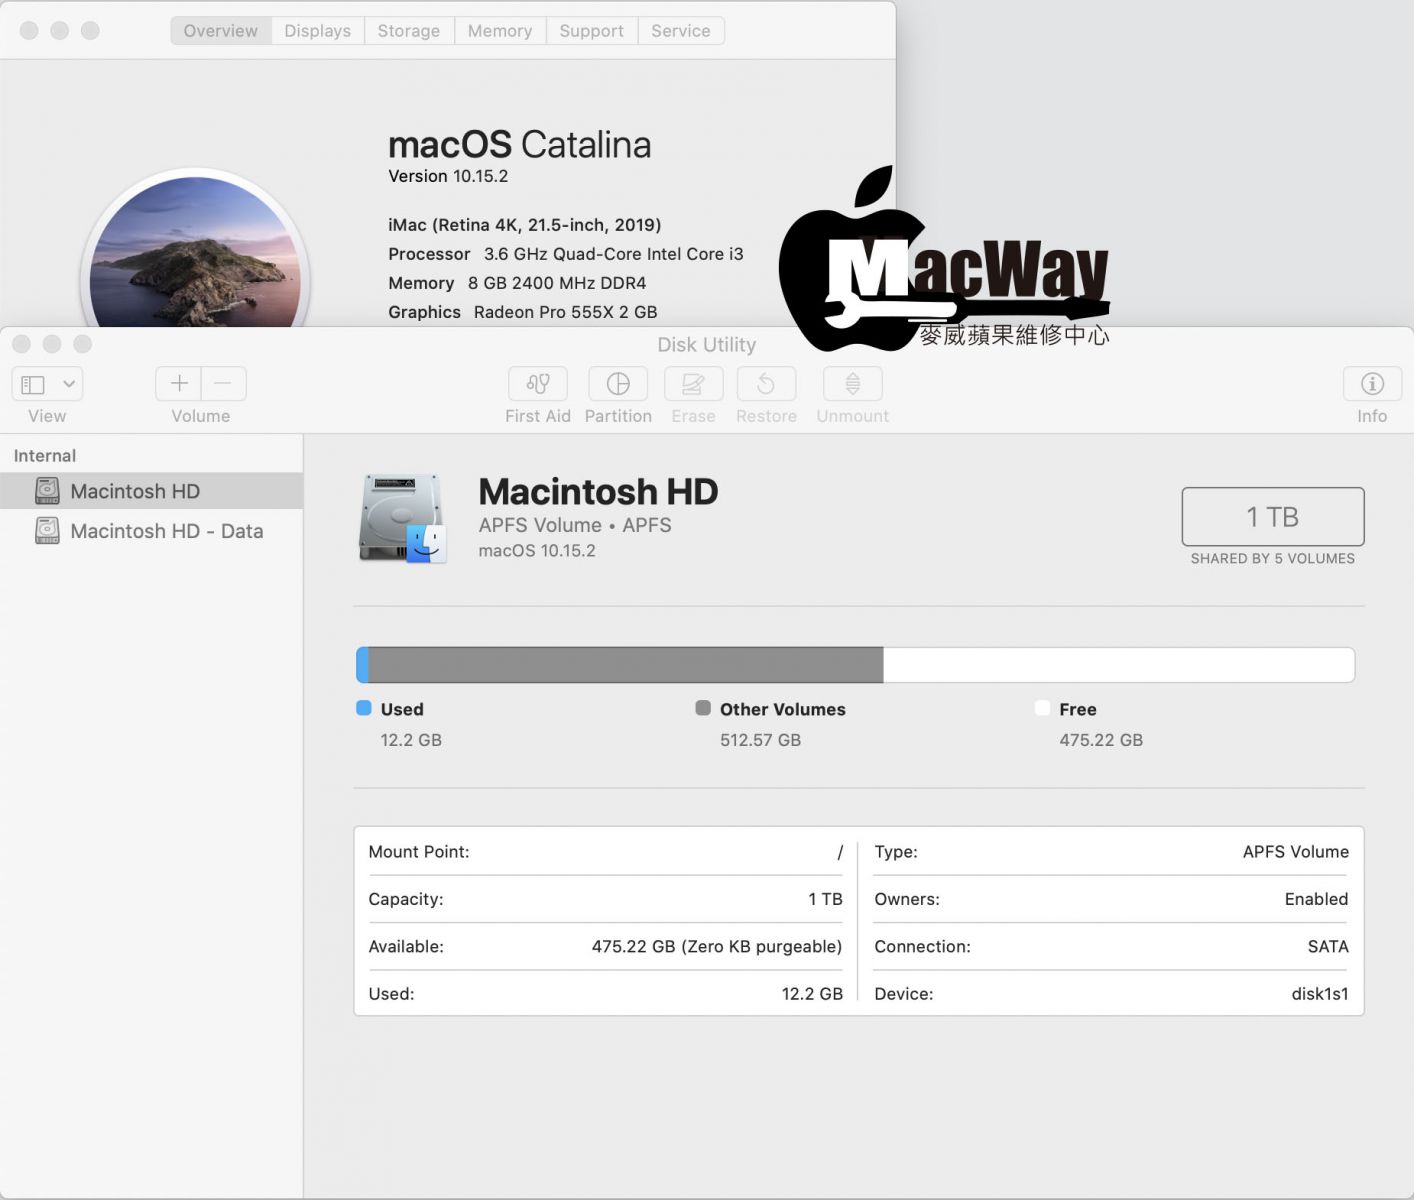
Task: Click the 1 TB capacity box
Action: [x=1273, y=517]
